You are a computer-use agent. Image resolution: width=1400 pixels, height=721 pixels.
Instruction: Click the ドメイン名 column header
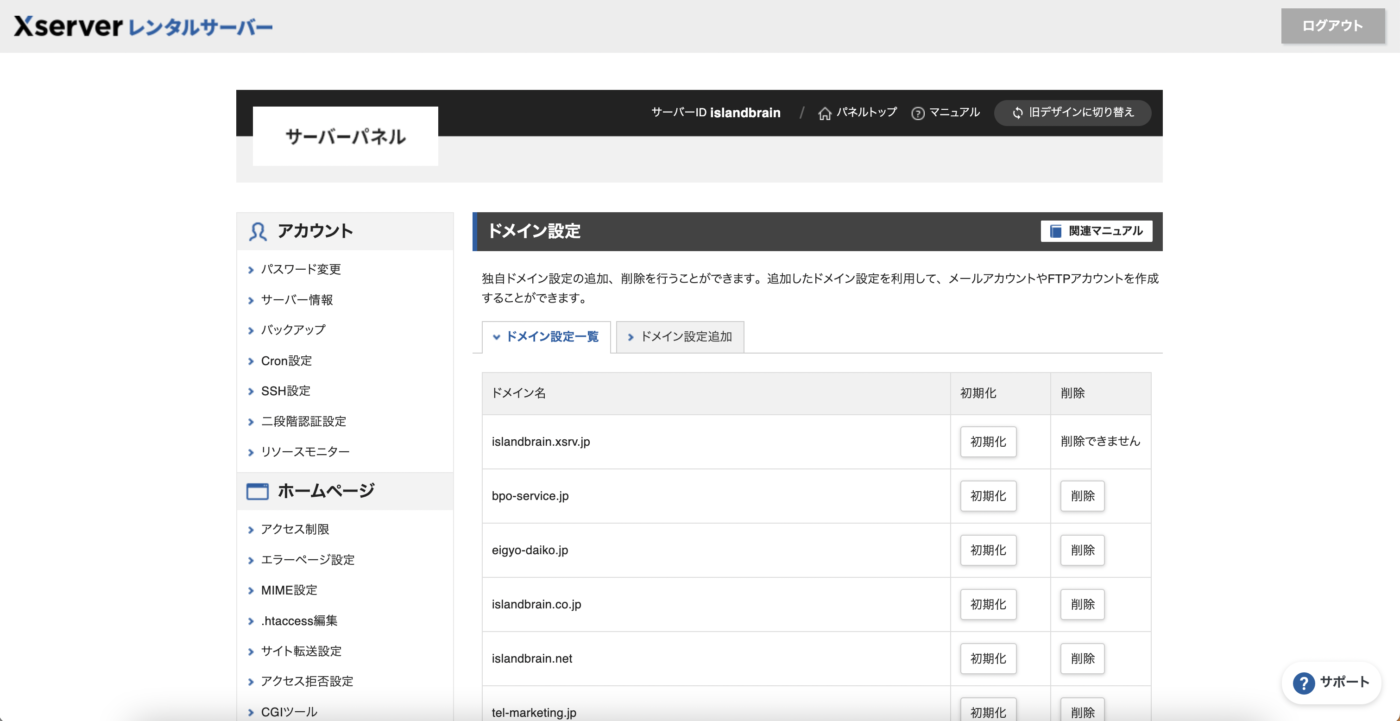716,393
